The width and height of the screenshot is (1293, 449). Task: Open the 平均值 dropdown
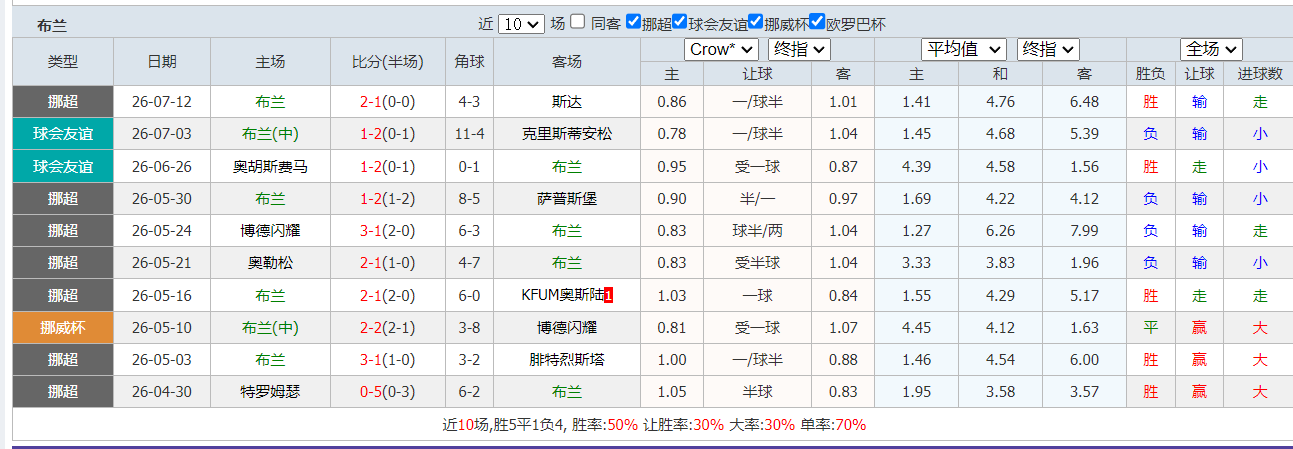[x=964, y=49]
